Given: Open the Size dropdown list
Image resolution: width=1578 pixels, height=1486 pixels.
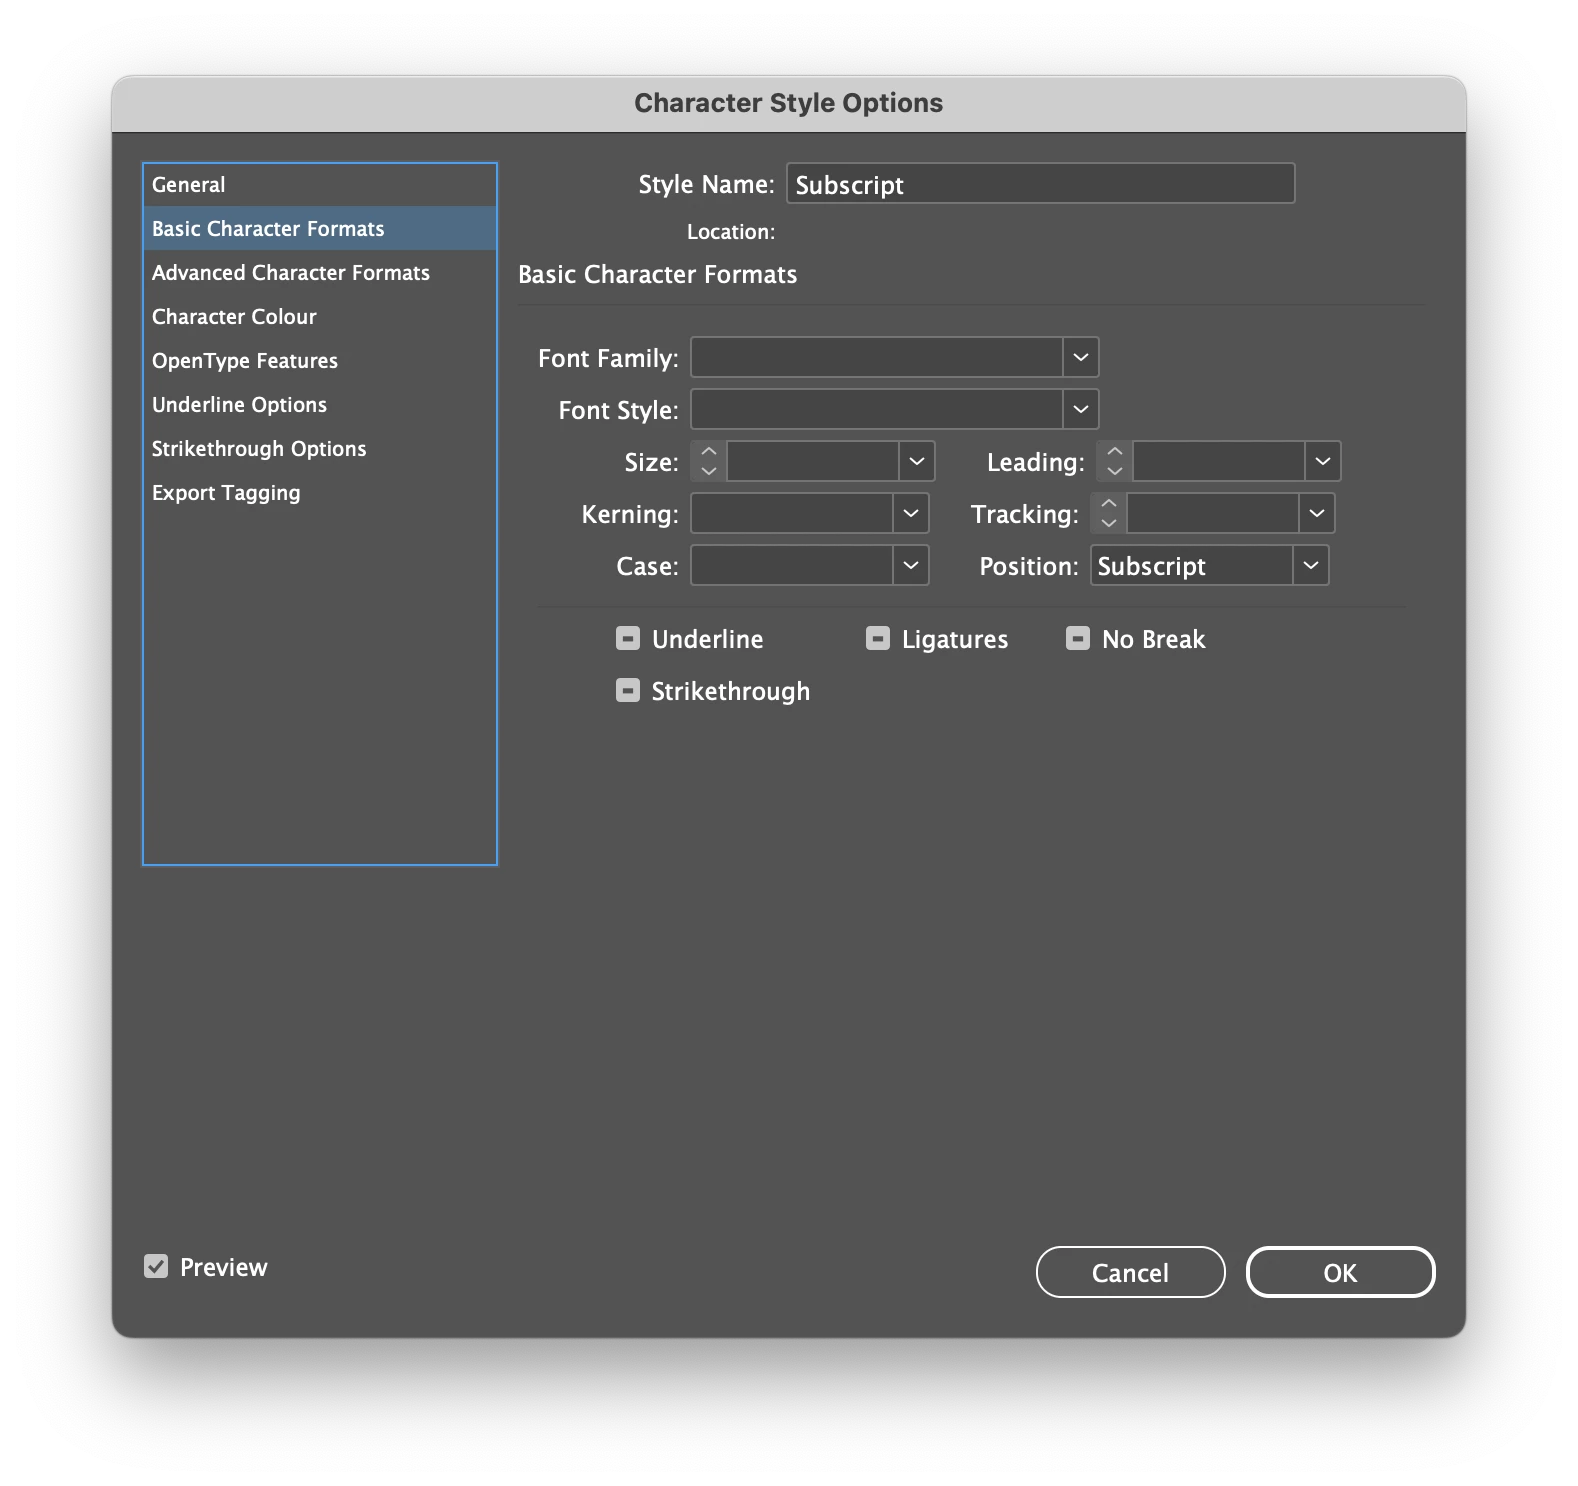Looking at the screenshot, I should click(917, 461).
